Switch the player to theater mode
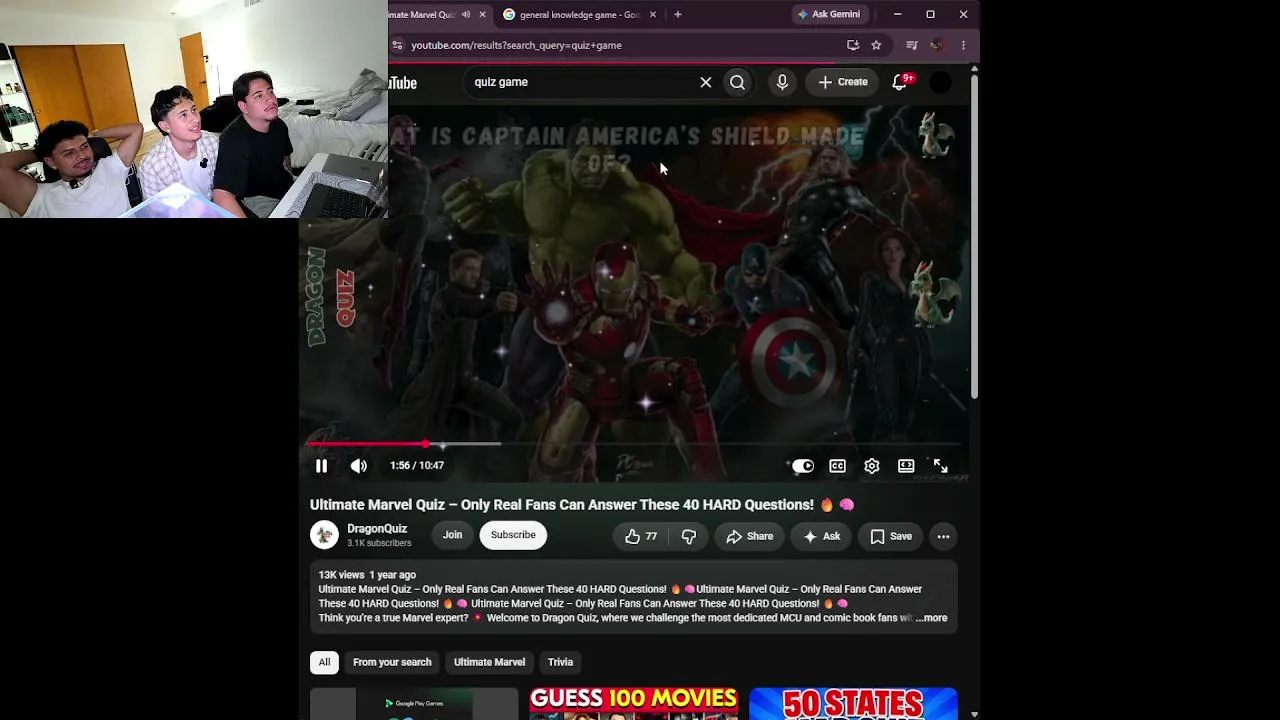 pos(906,466)
